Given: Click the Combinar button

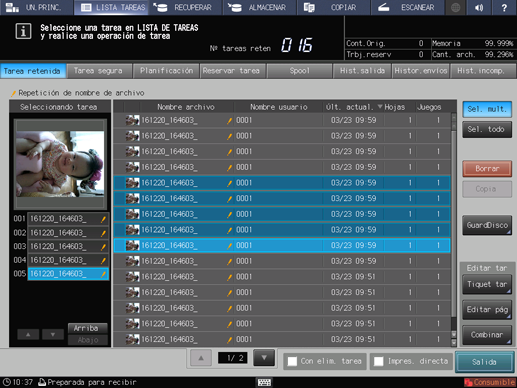Looking at the screenshot, I should click(x=487, y=335).
